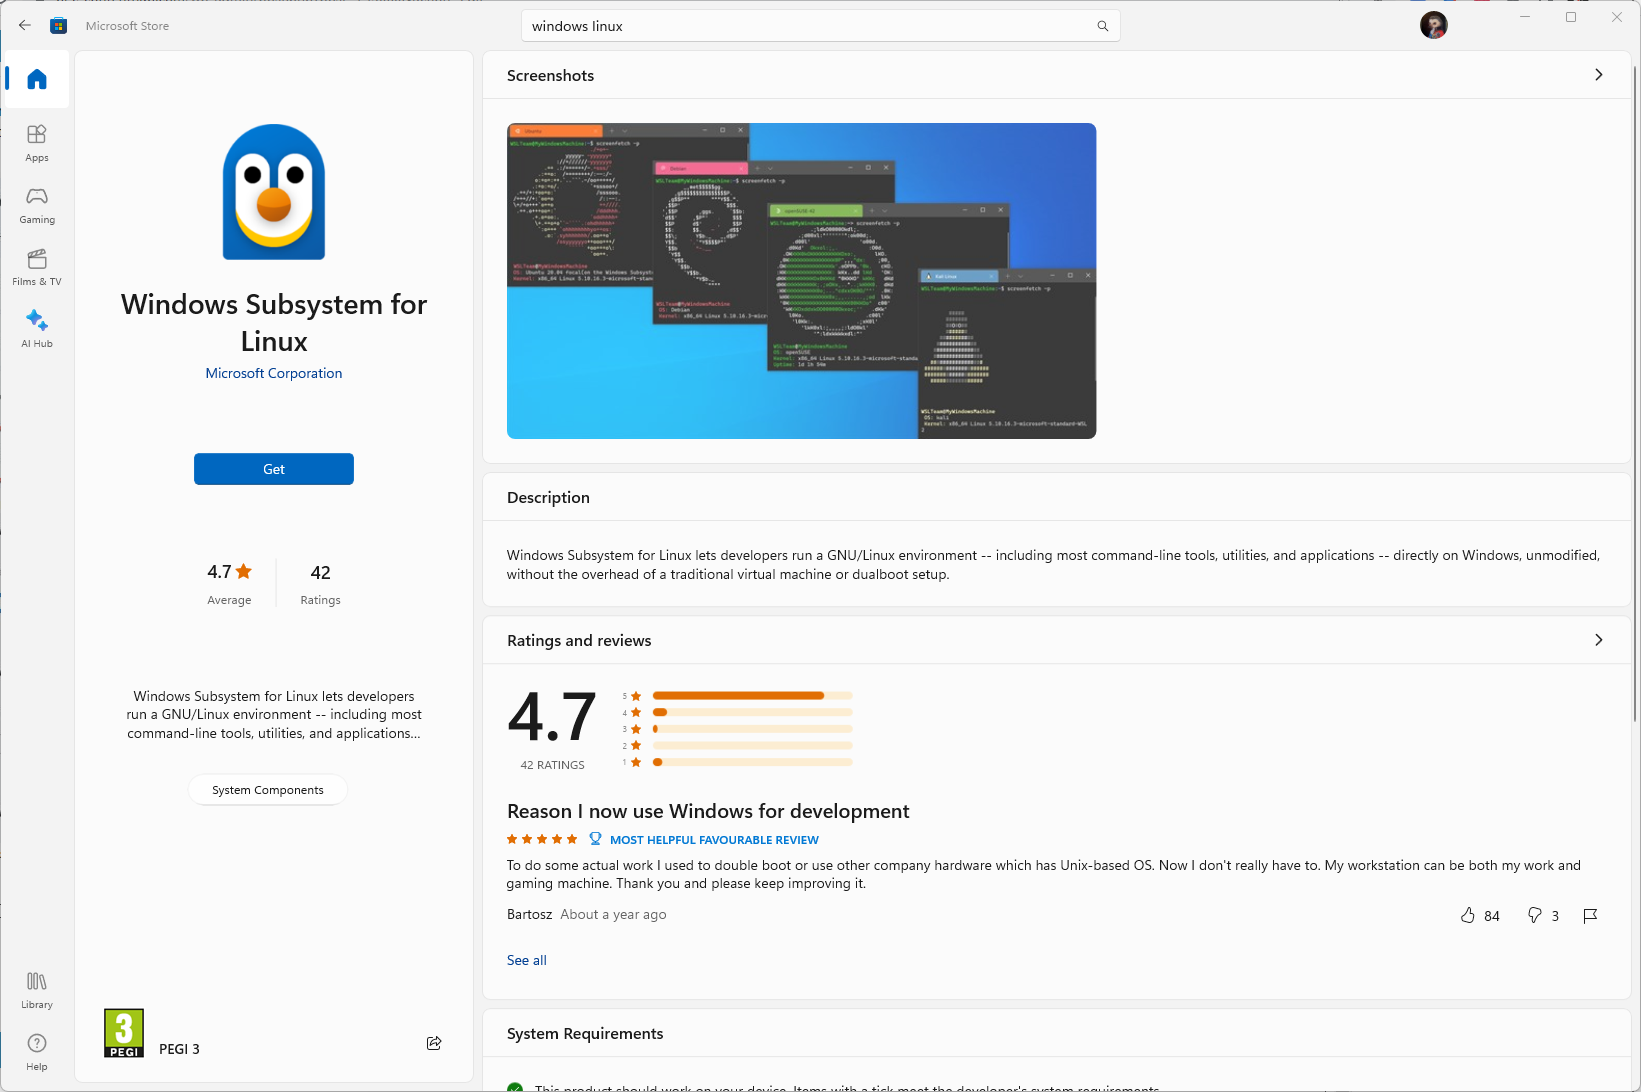Click MOST HELPFUL FAVOURABLE REVIEW label
The height and width of the screenshot is (1092, 1641).
pos(714,840)
